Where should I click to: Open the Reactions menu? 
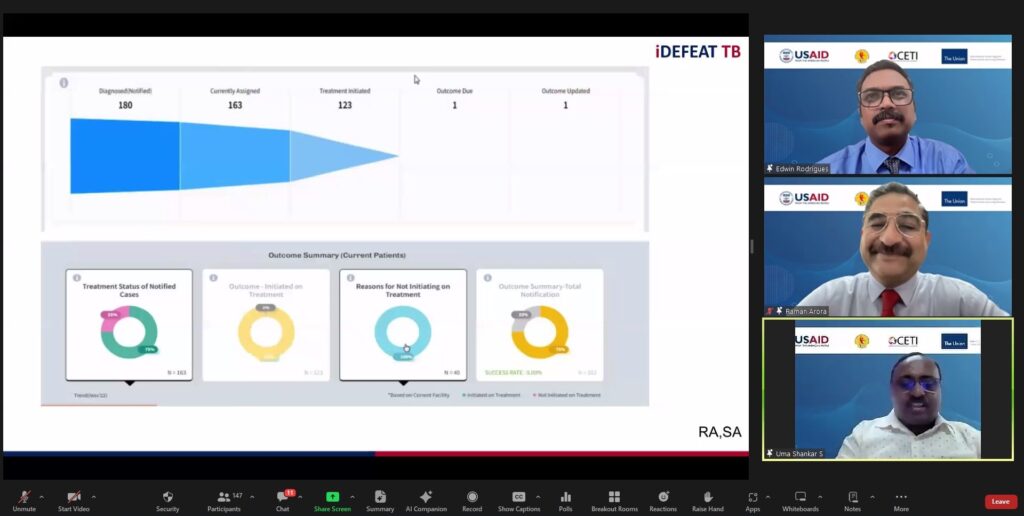[663, 497]
